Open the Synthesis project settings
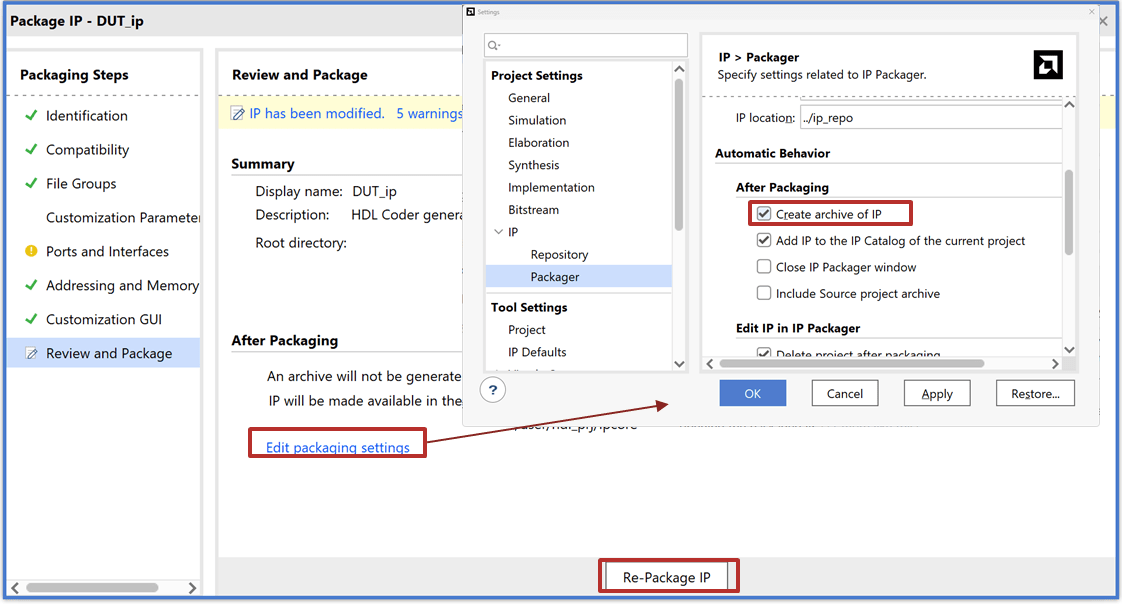The width and height of the screenshot is (1122, 604). pos(533,165)
